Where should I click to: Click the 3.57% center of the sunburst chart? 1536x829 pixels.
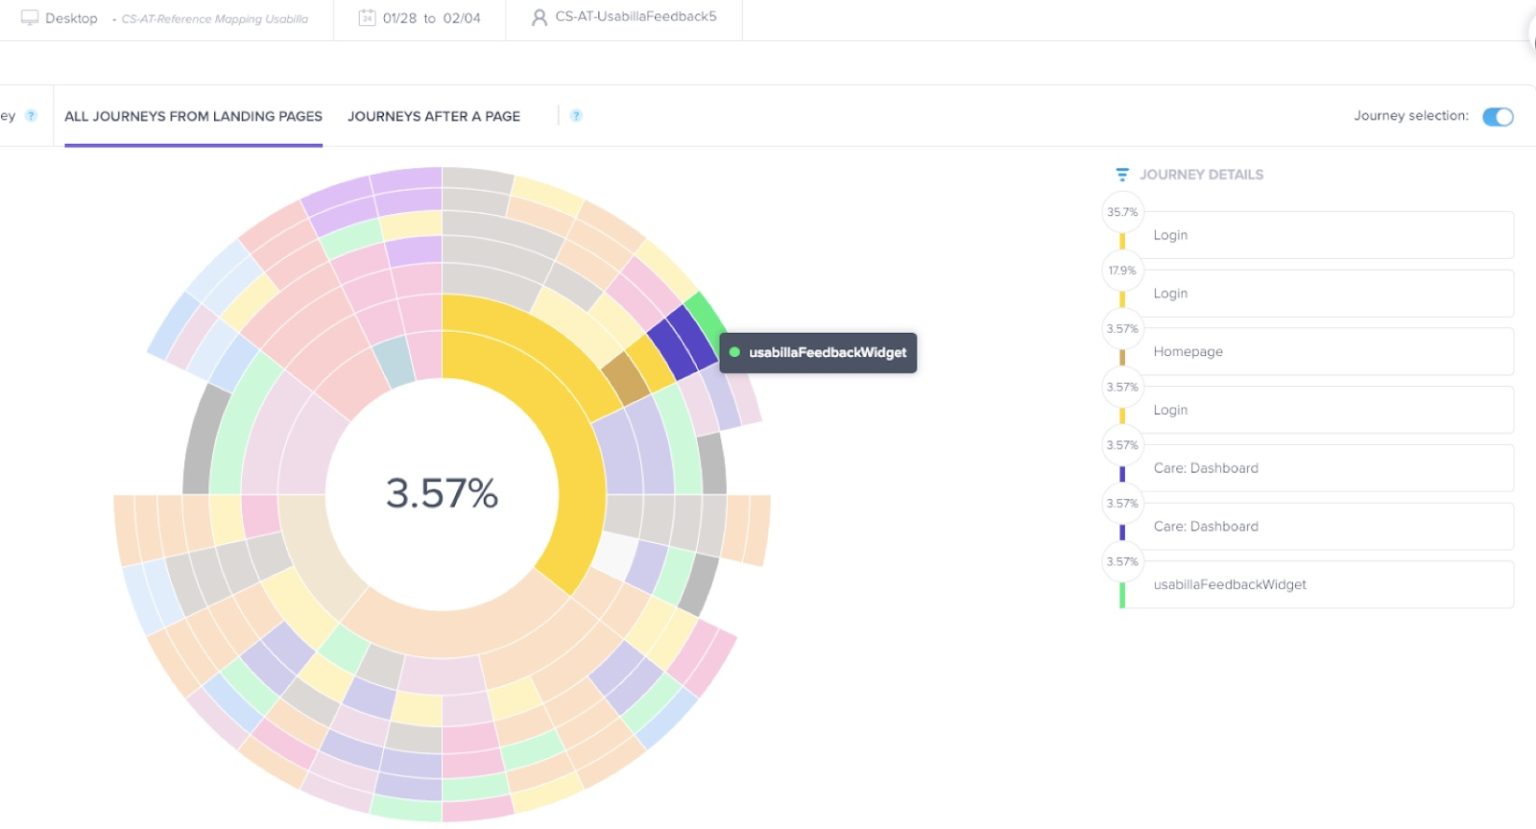click(440, 491)
